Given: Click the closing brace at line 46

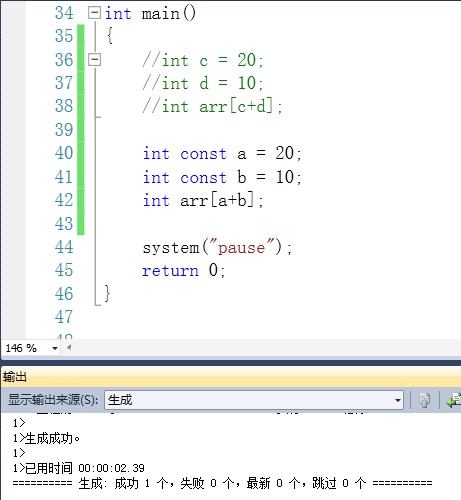Looking at the screenshot, I should (x=107, y=294).
